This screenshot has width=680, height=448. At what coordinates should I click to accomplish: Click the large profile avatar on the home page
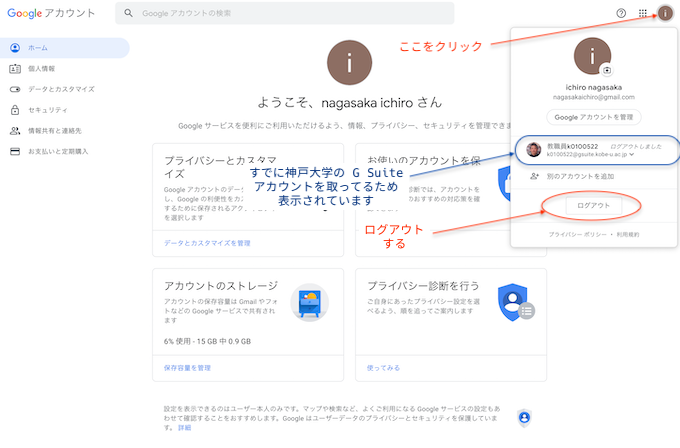point(349,62)
